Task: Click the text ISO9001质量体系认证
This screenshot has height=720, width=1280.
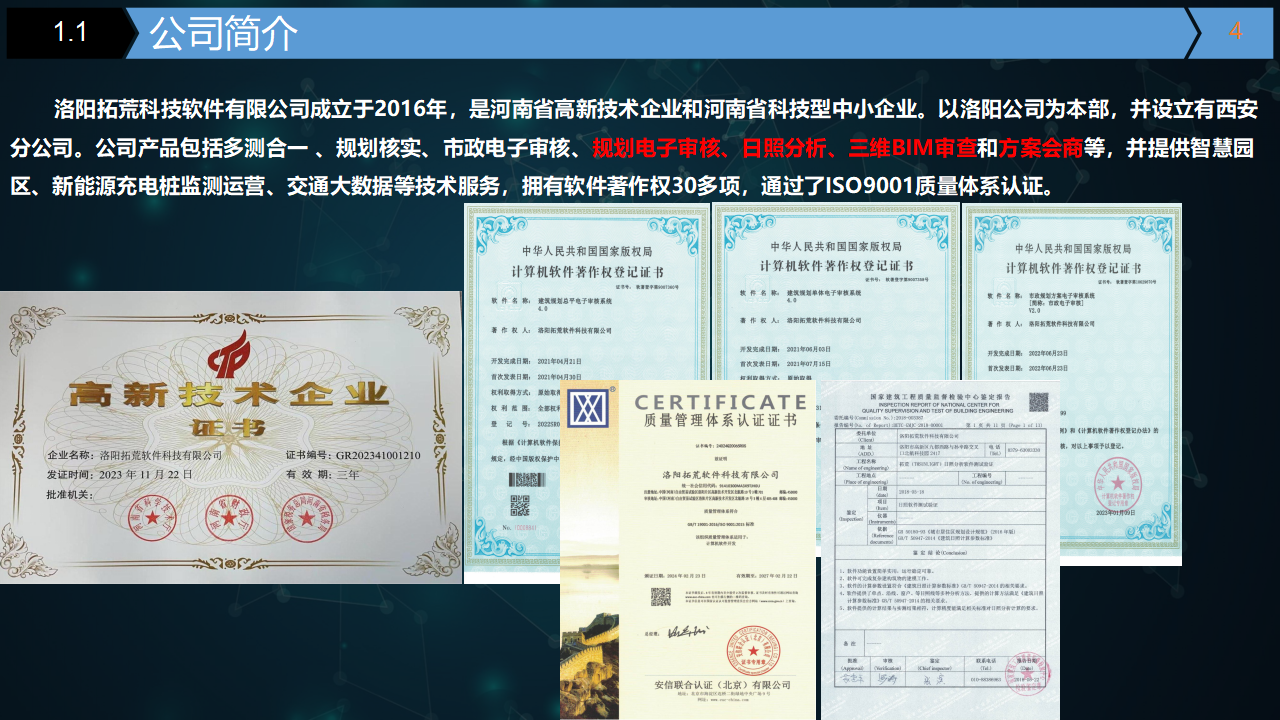Action: [934, 186]
